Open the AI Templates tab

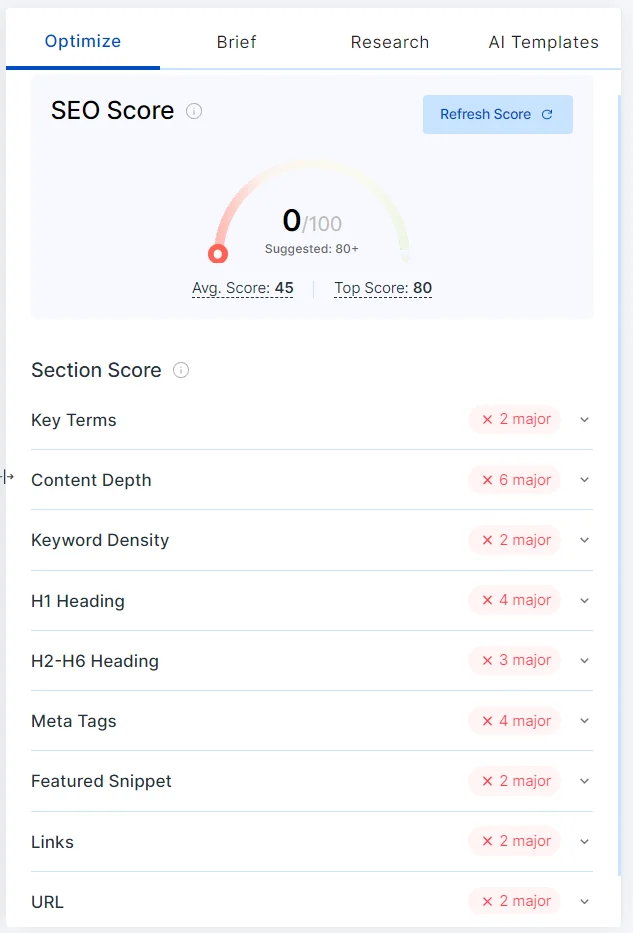click(x=543, y=42)
